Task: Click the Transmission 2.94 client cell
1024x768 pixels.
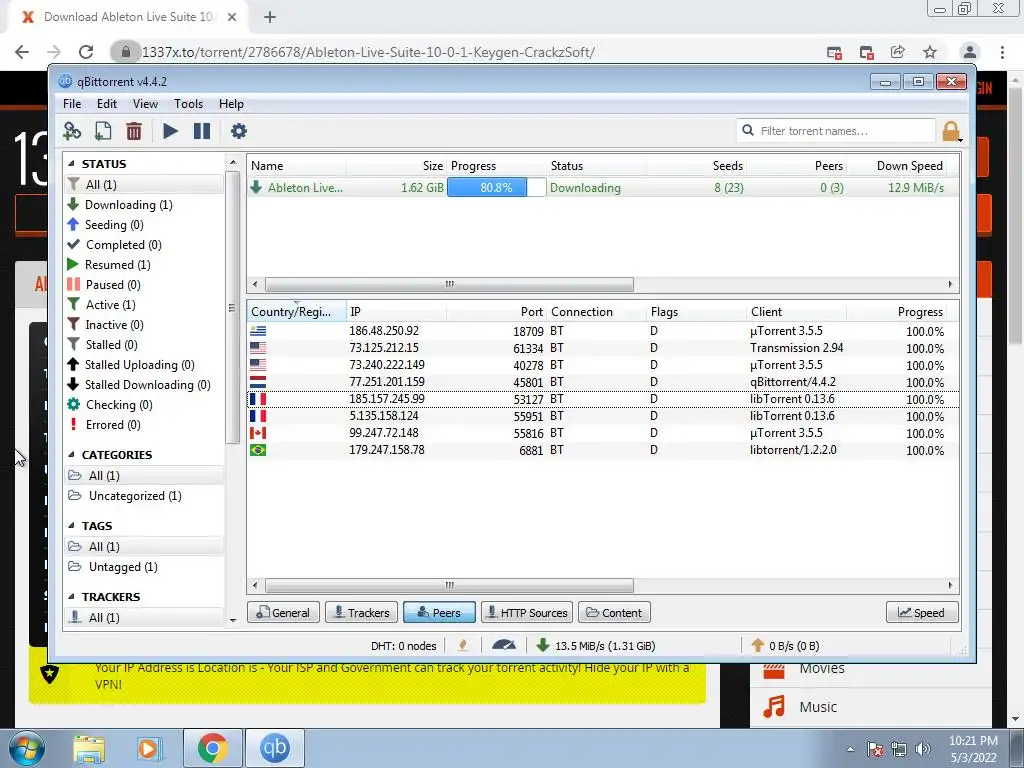Action: click(x=796, y=348)
